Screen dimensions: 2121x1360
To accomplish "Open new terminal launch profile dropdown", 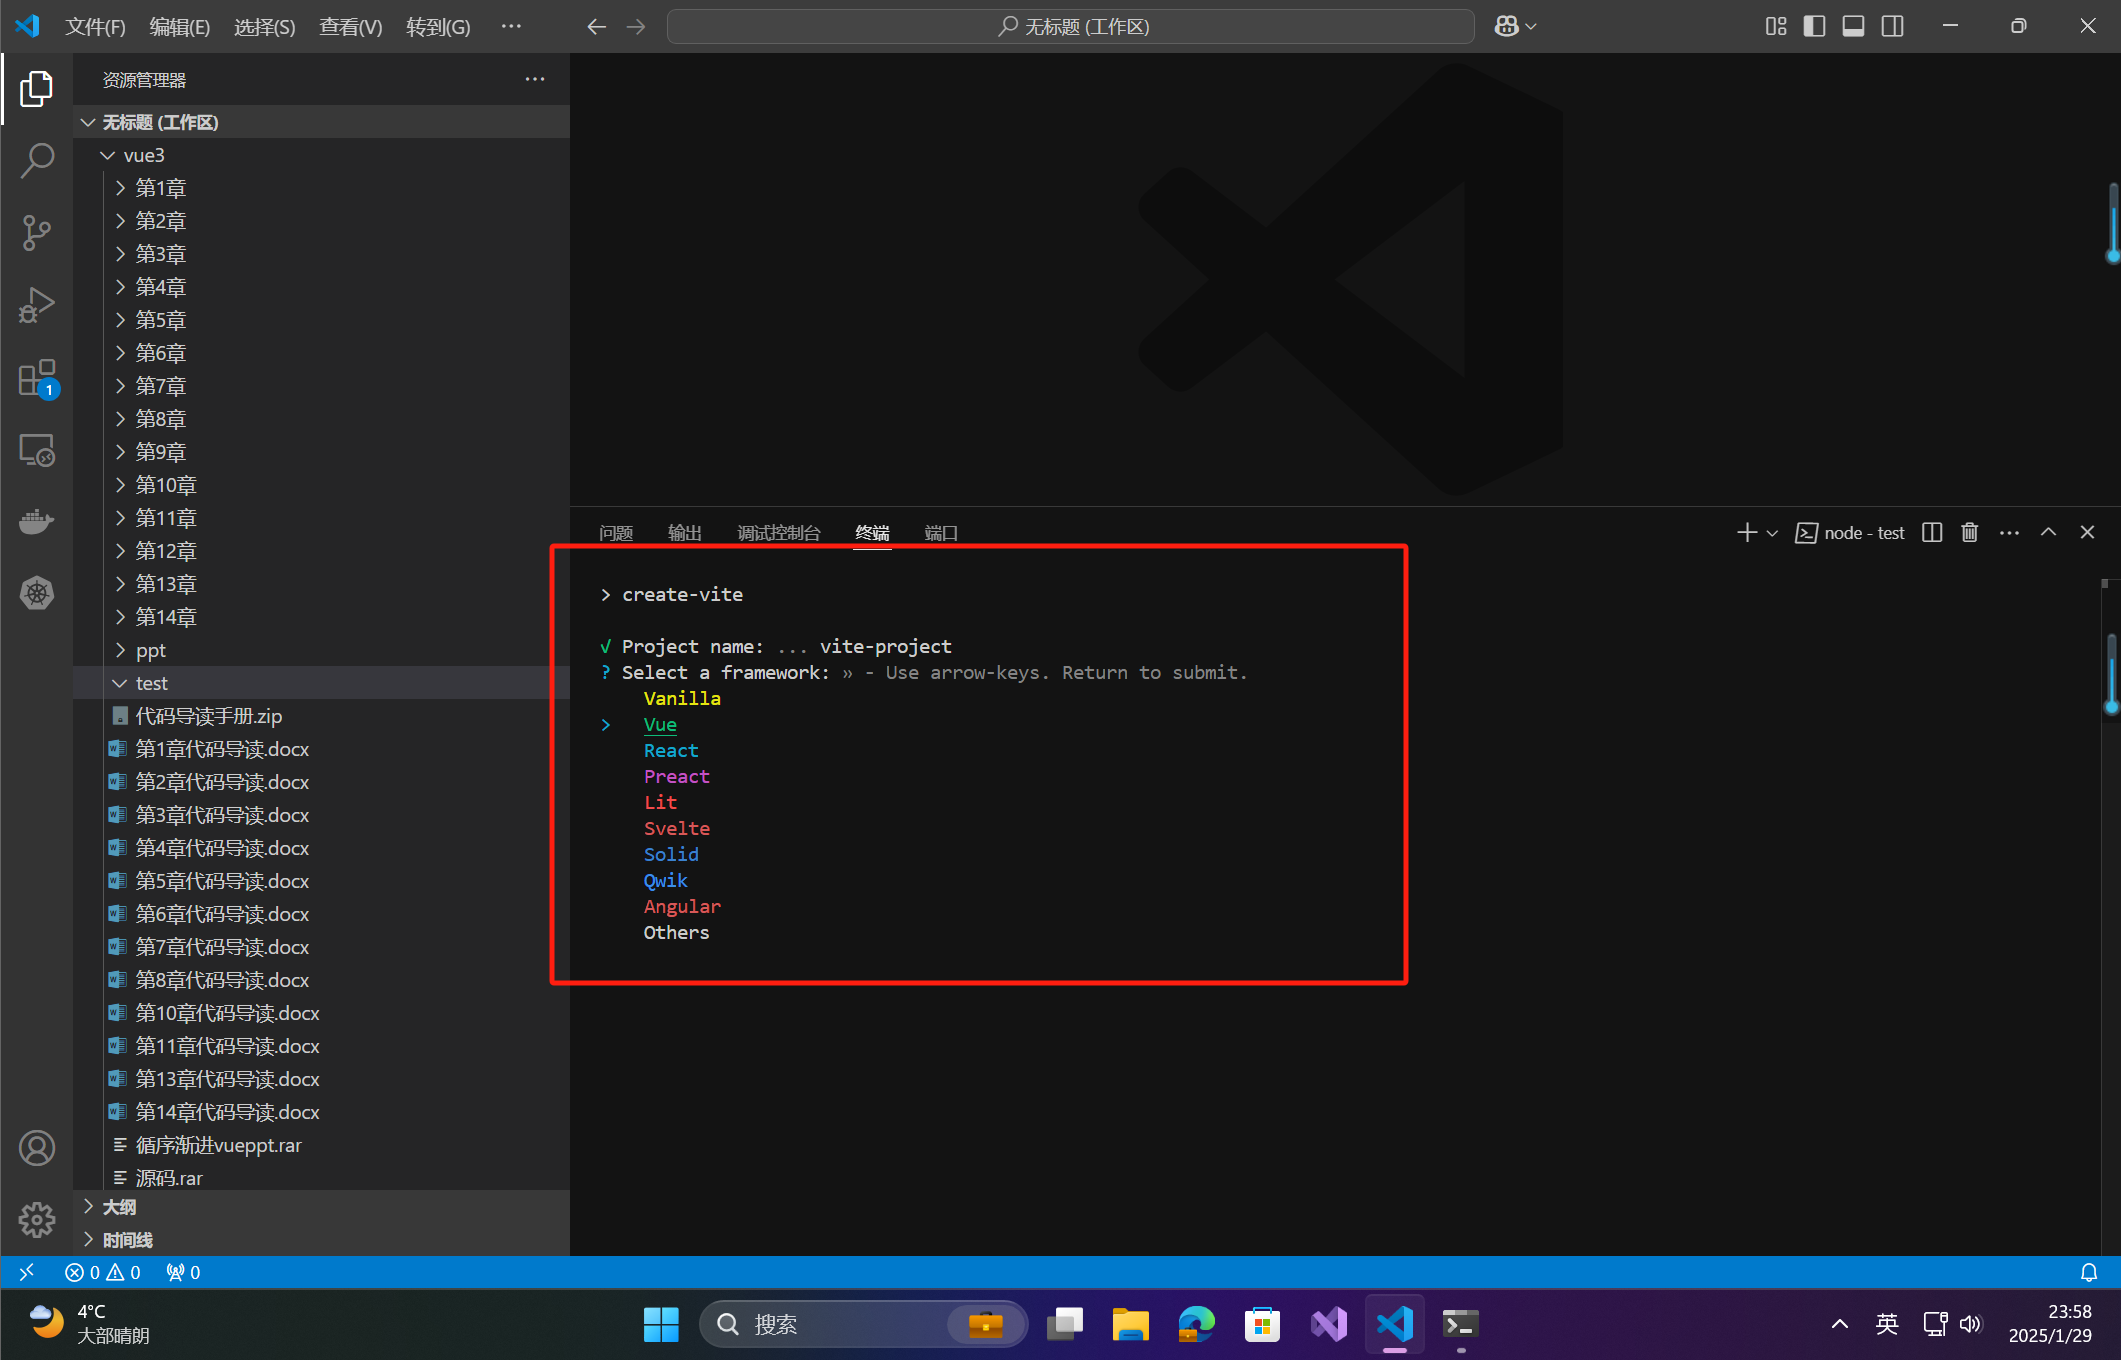I will (x=1772, y=534).
